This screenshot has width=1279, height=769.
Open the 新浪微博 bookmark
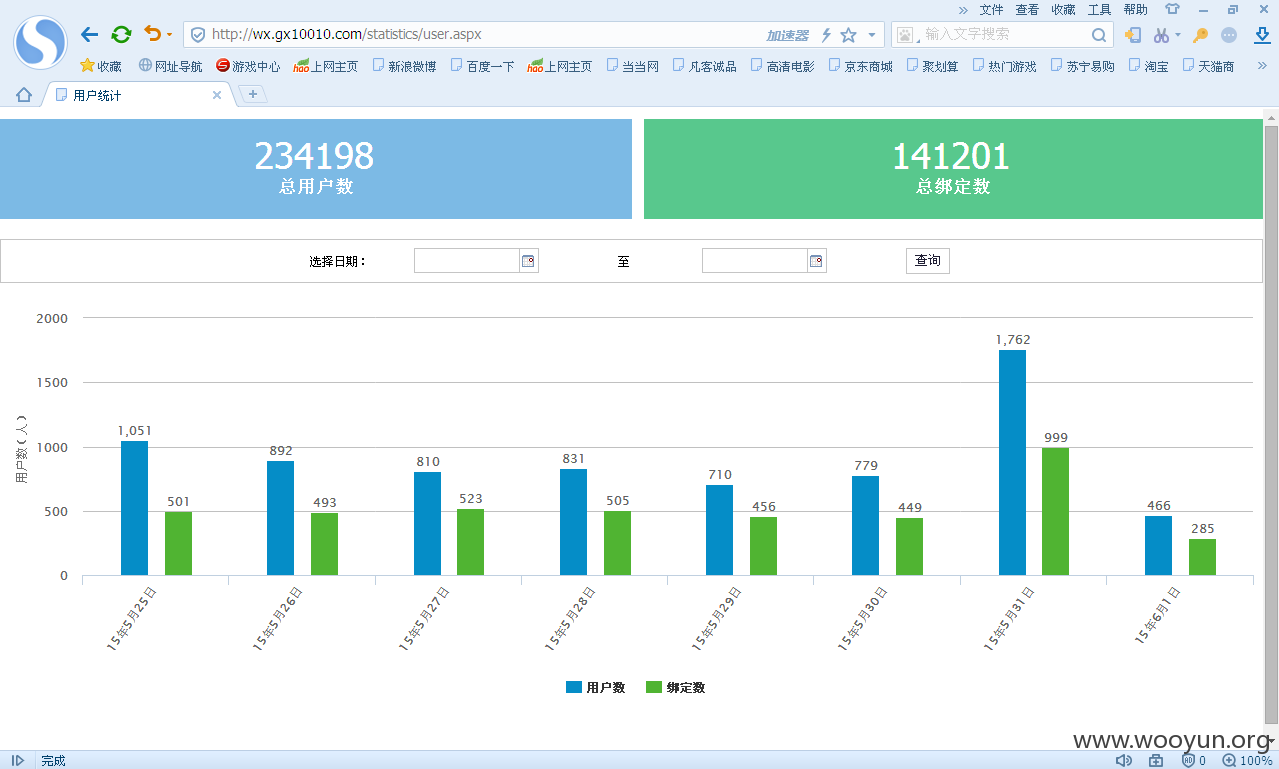pyautogui.click(x=404, y=66)
